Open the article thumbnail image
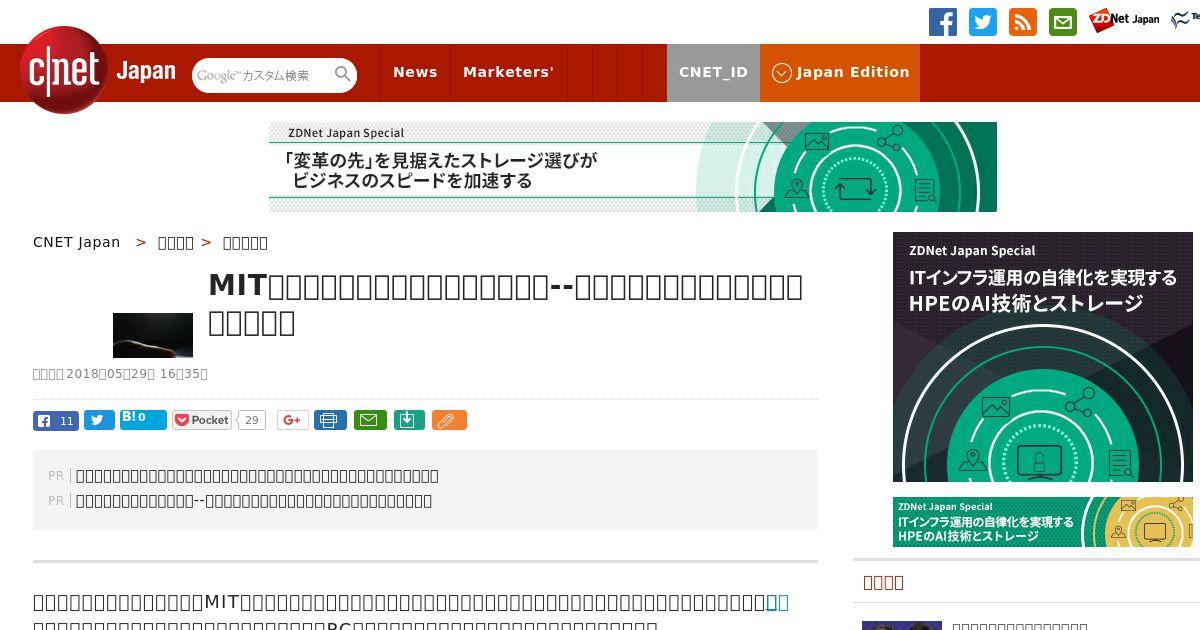 coord(153,335)
